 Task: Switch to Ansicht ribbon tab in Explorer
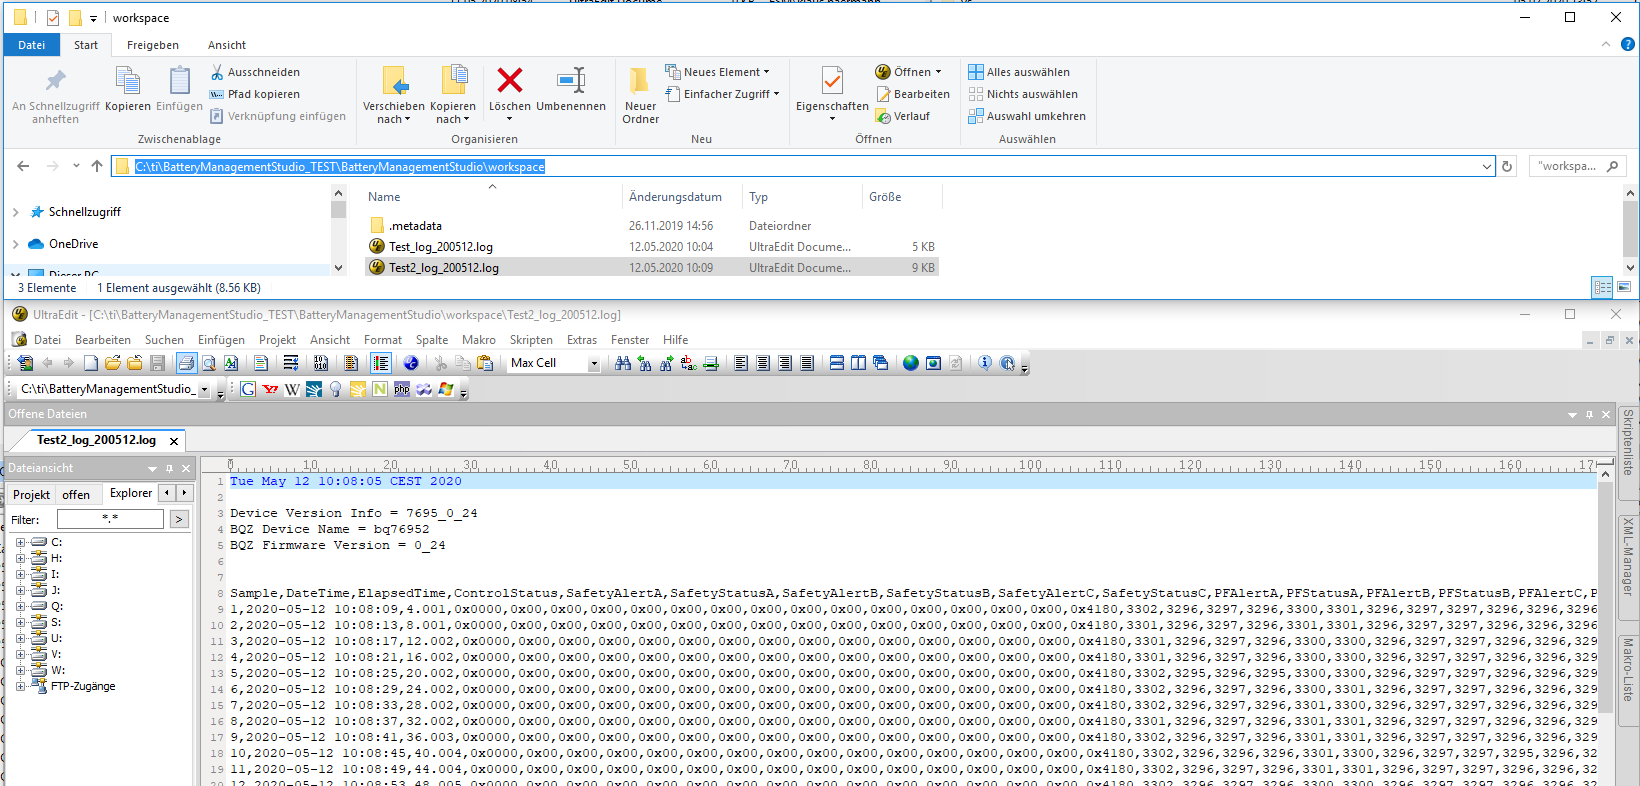tap(227, 45)
